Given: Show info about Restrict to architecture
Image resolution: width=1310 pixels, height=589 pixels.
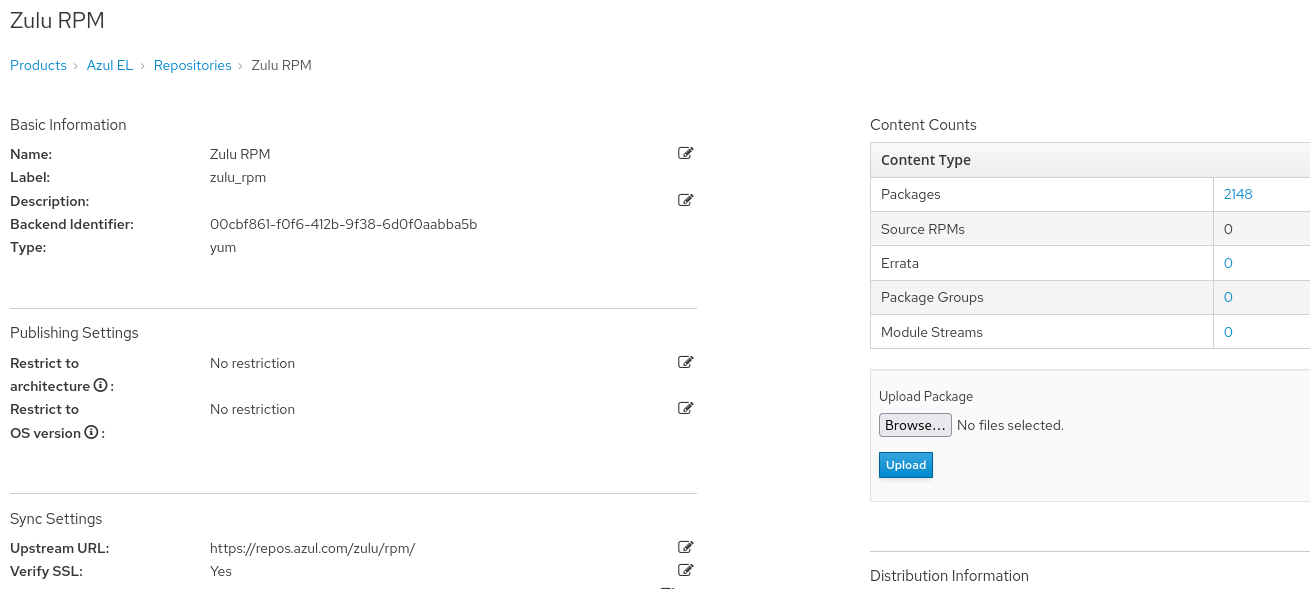Looking at the screenshot, I should [100, 386].
